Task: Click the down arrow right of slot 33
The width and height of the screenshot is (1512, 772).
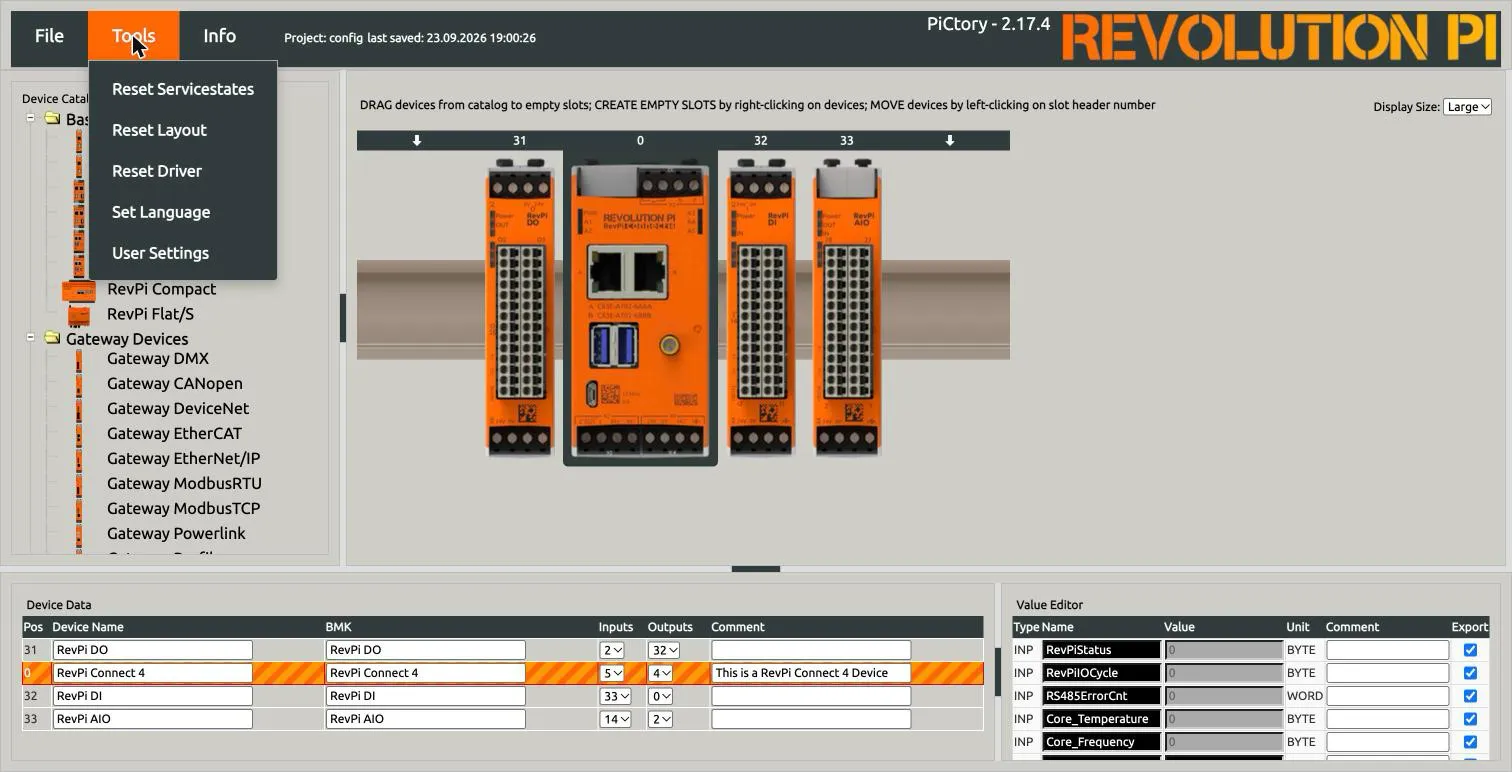Action: coord(950,141)
